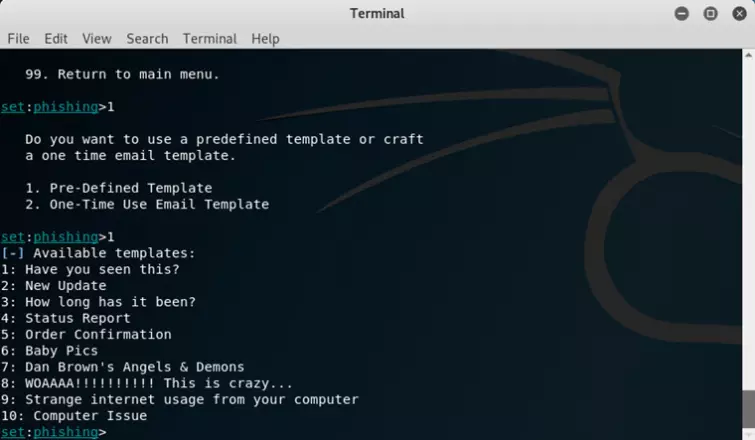
Task: Click the 'Order Confirmation' template line
Action: coord(98,334)
